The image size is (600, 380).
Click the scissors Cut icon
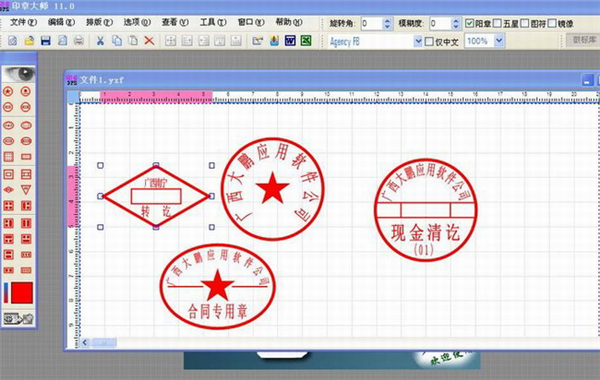100,41
